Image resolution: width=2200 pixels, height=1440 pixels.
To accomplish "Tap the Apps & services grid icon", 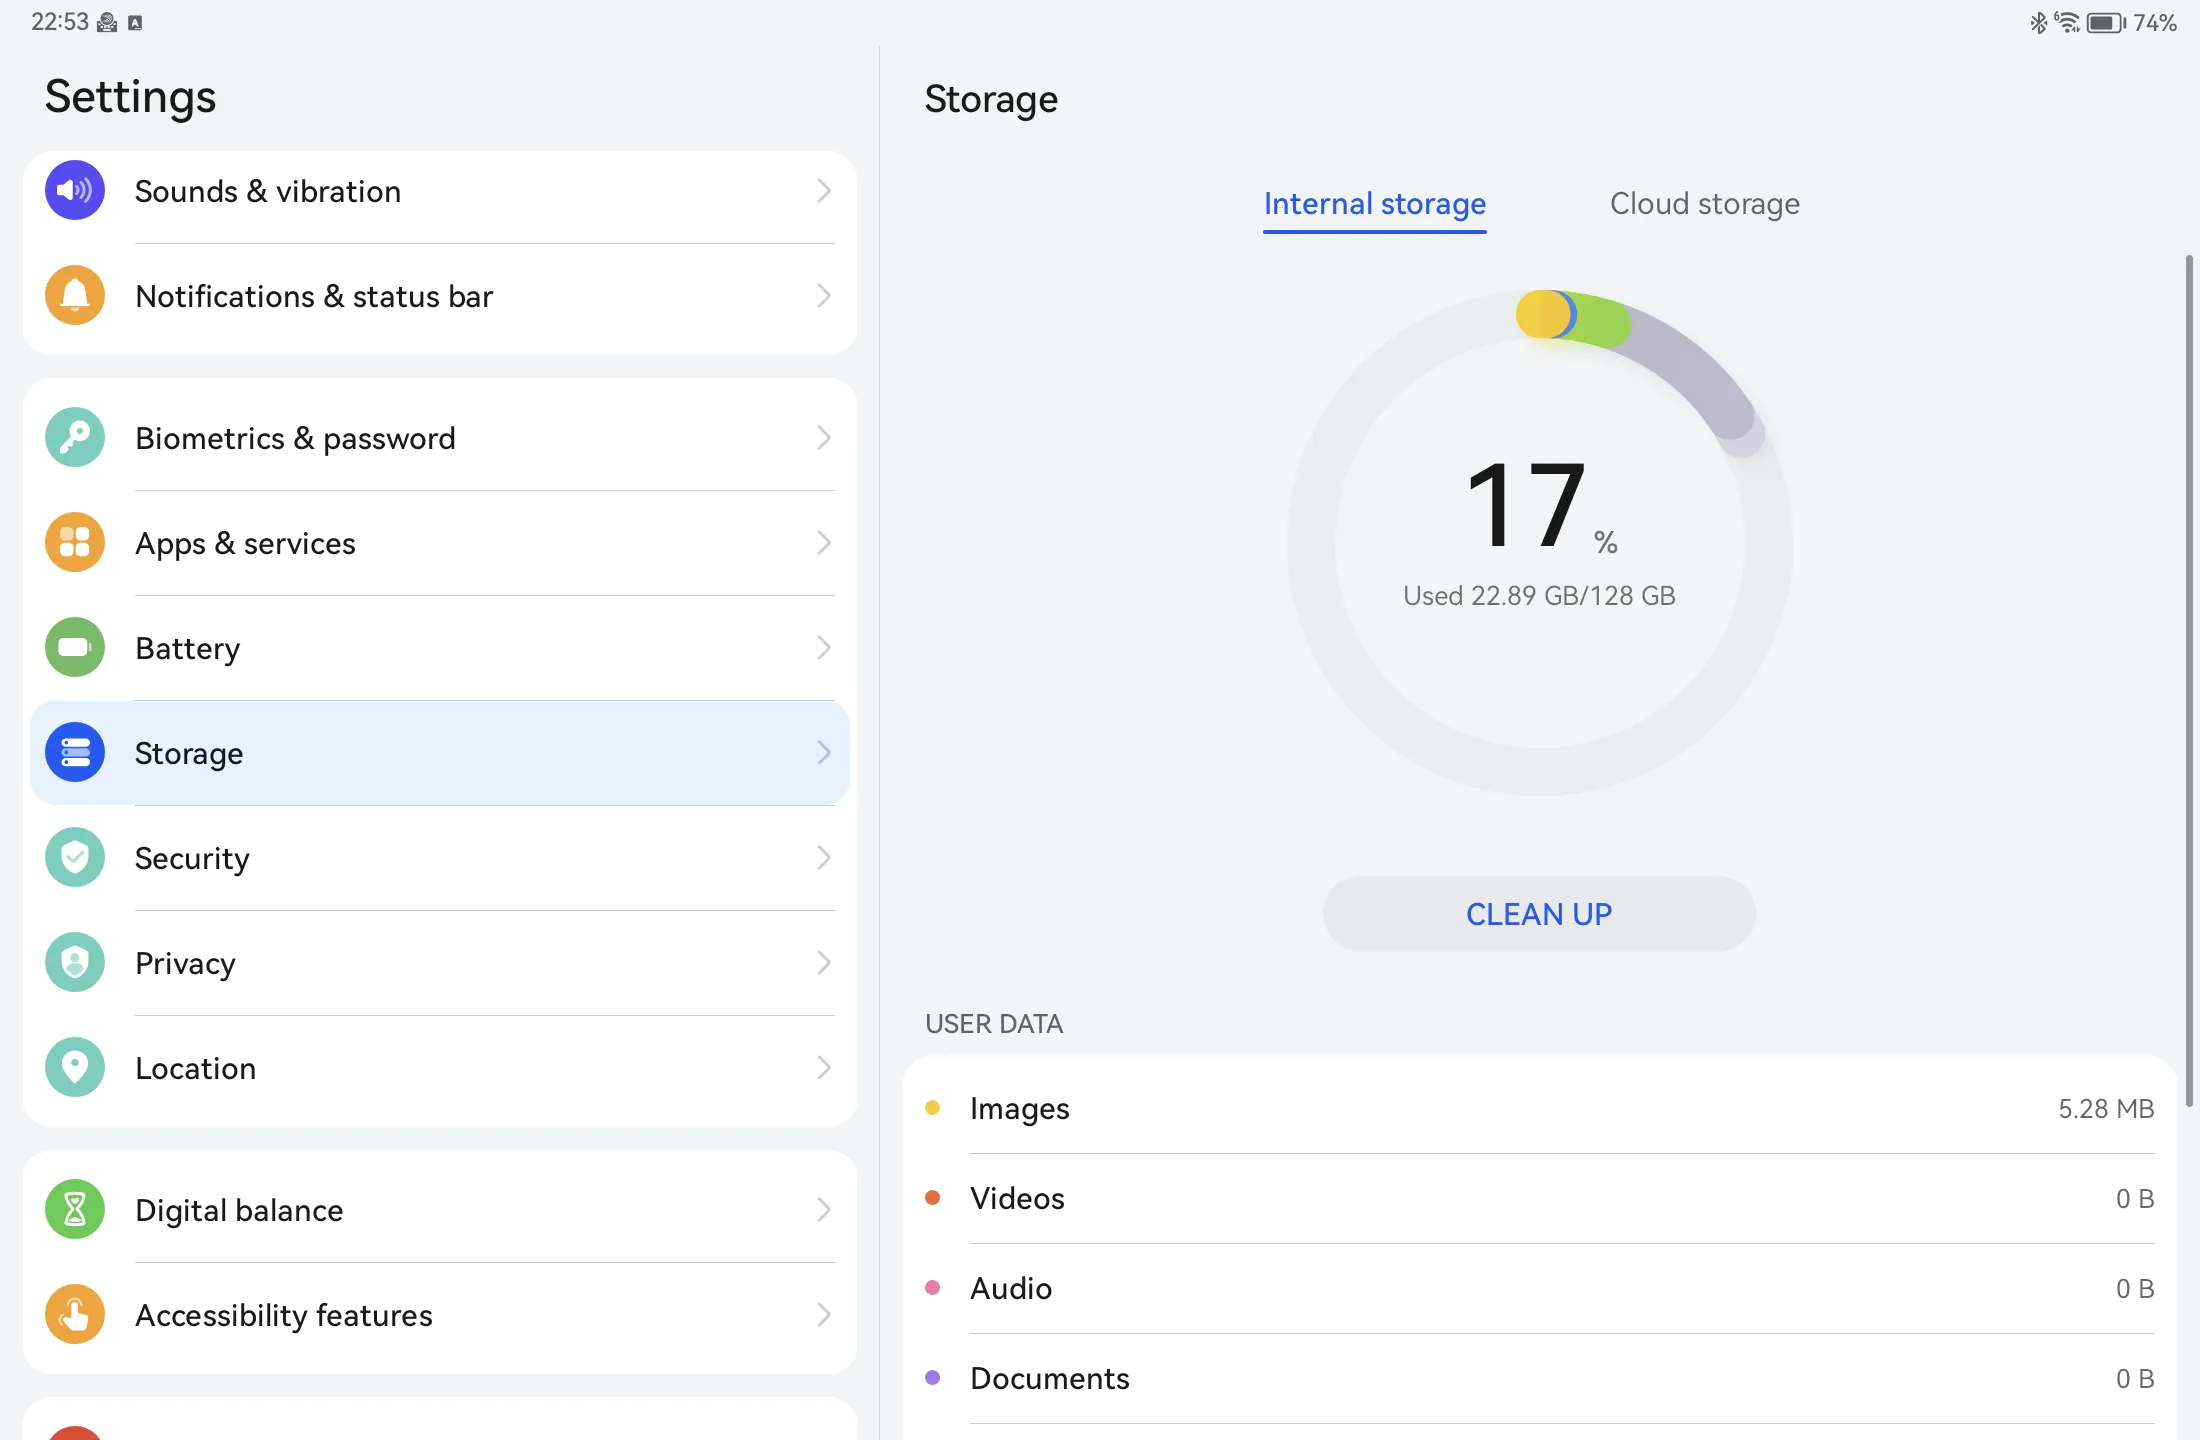I will 75,542.
